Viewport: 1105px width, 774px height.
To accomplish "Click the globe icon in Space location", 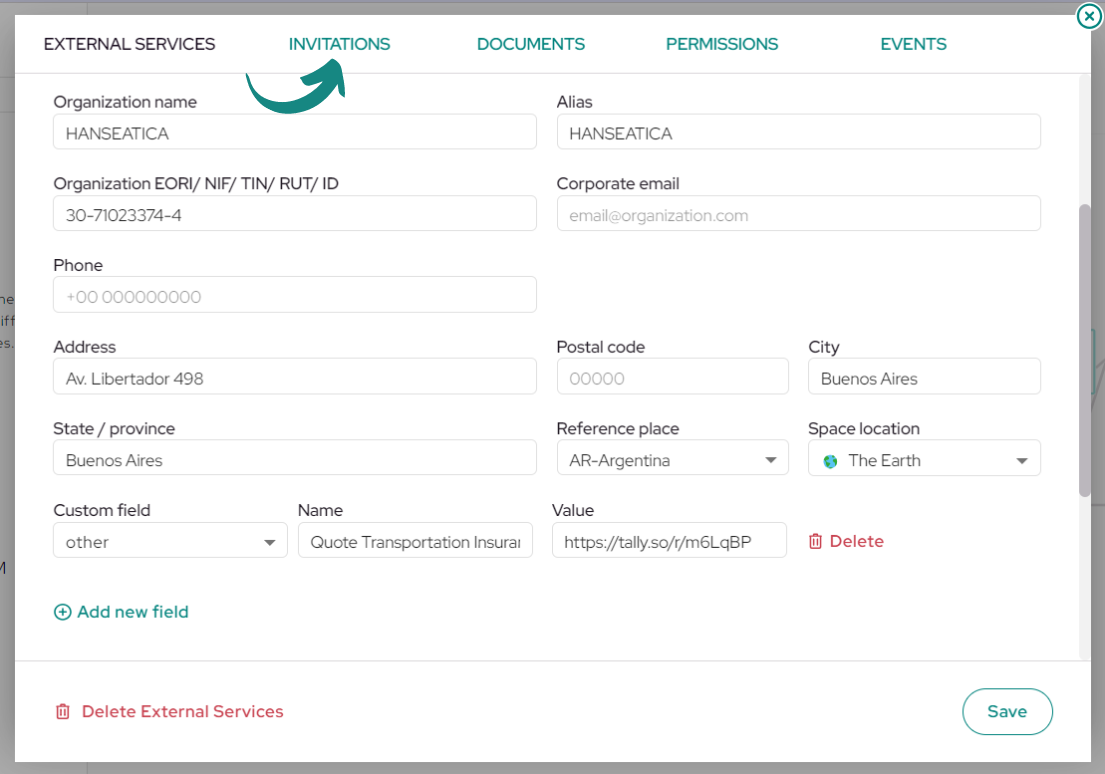I will click(830, 461).
